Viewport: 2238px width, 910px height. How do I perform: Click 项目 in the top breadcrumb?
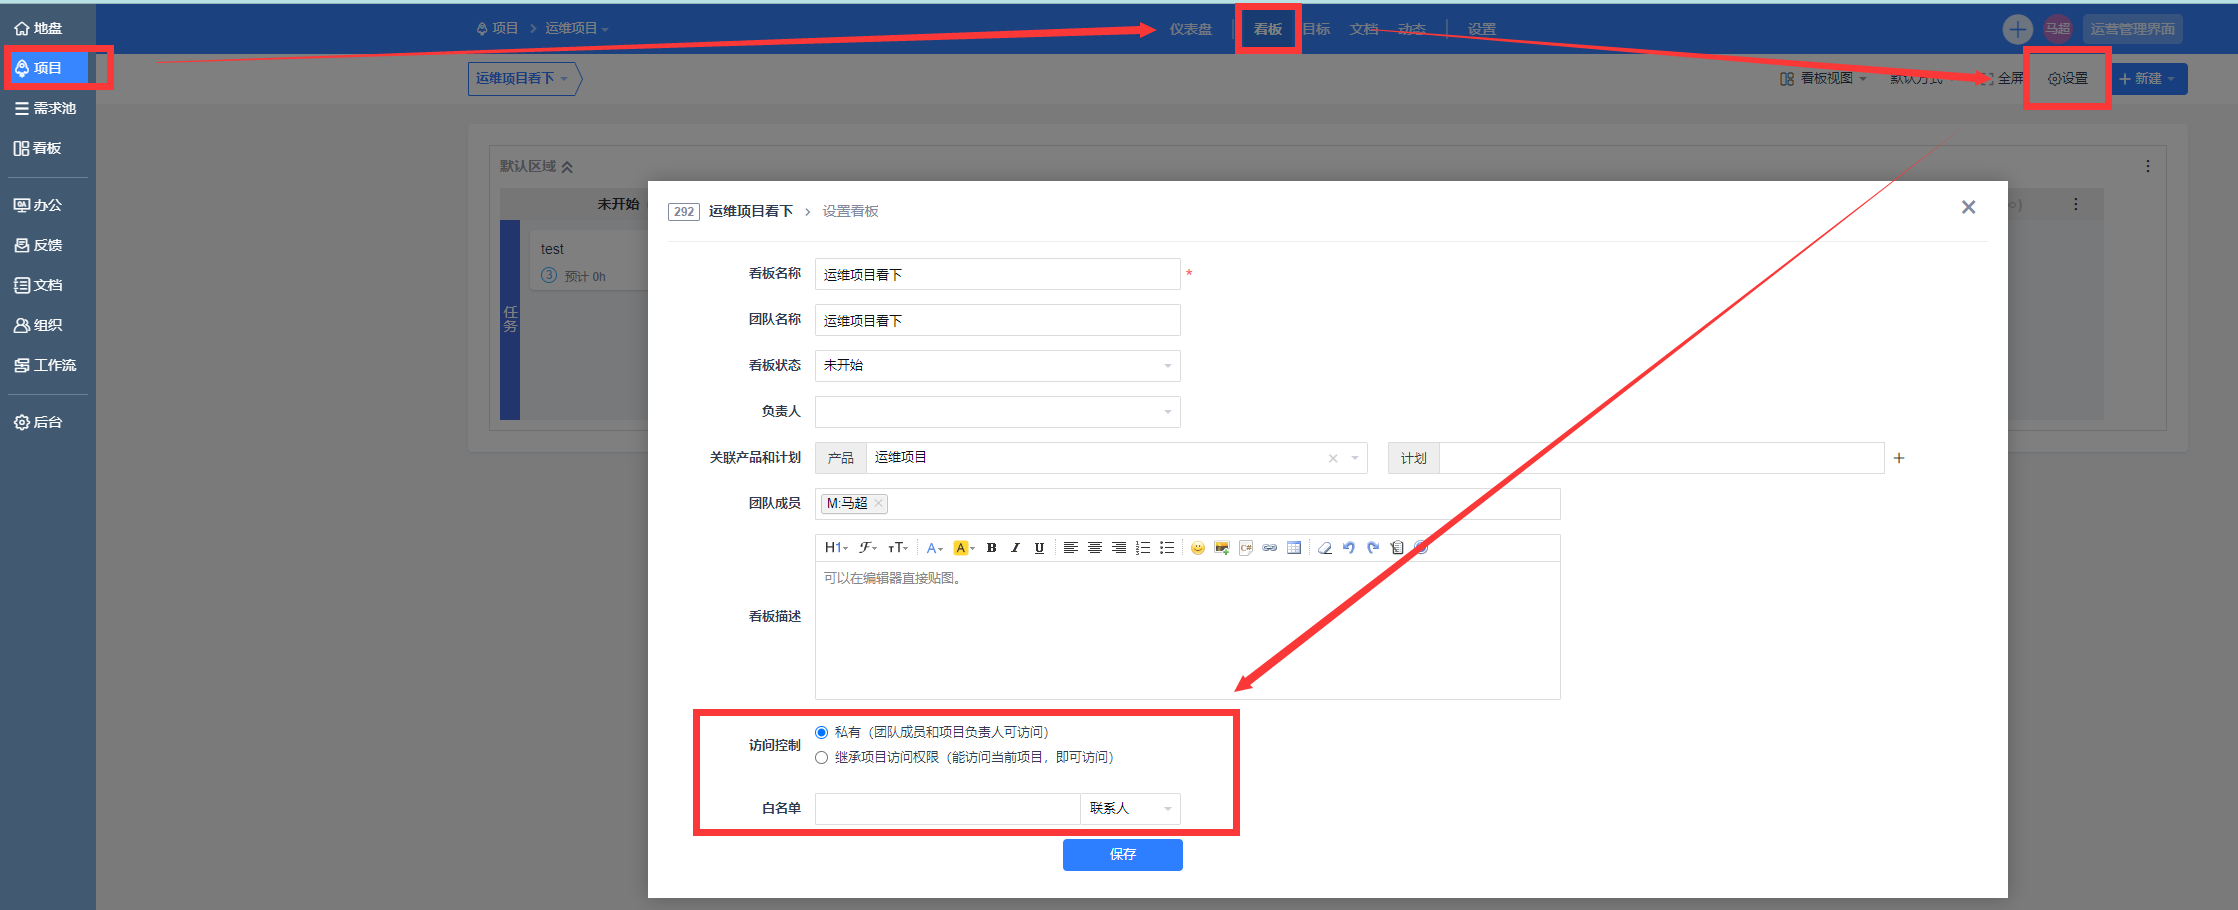point(497,28)
